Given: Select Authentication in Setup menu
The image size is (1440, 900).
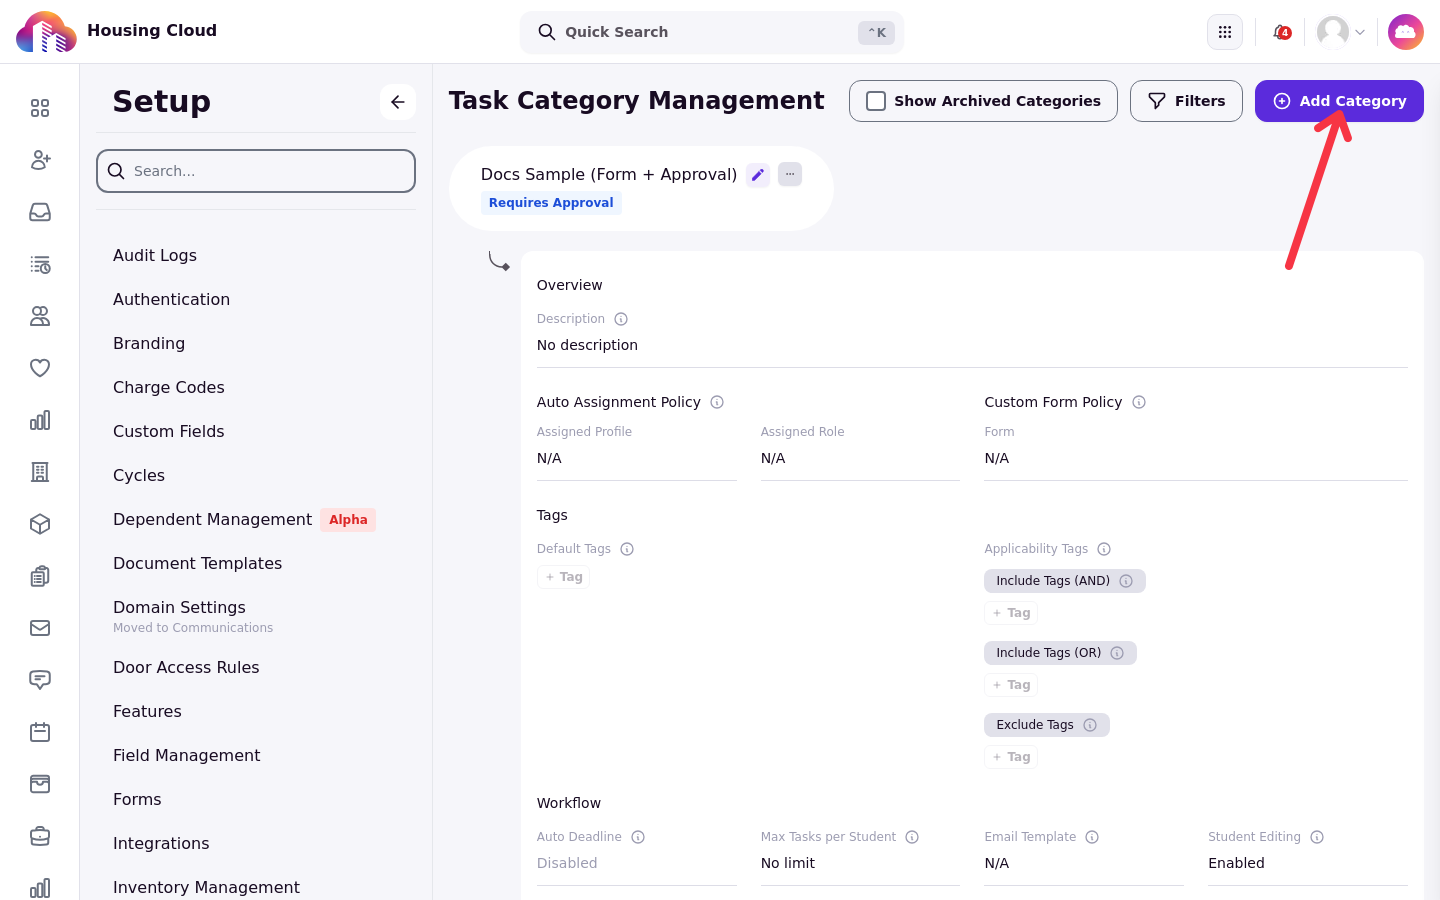Looking at the screenshot, I should pos(171,299).
